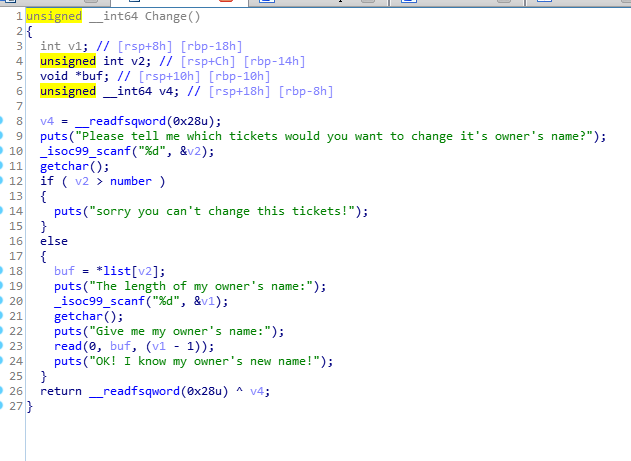
Task: Click the return keyword on line 26
Action: [x=61, y=391]
